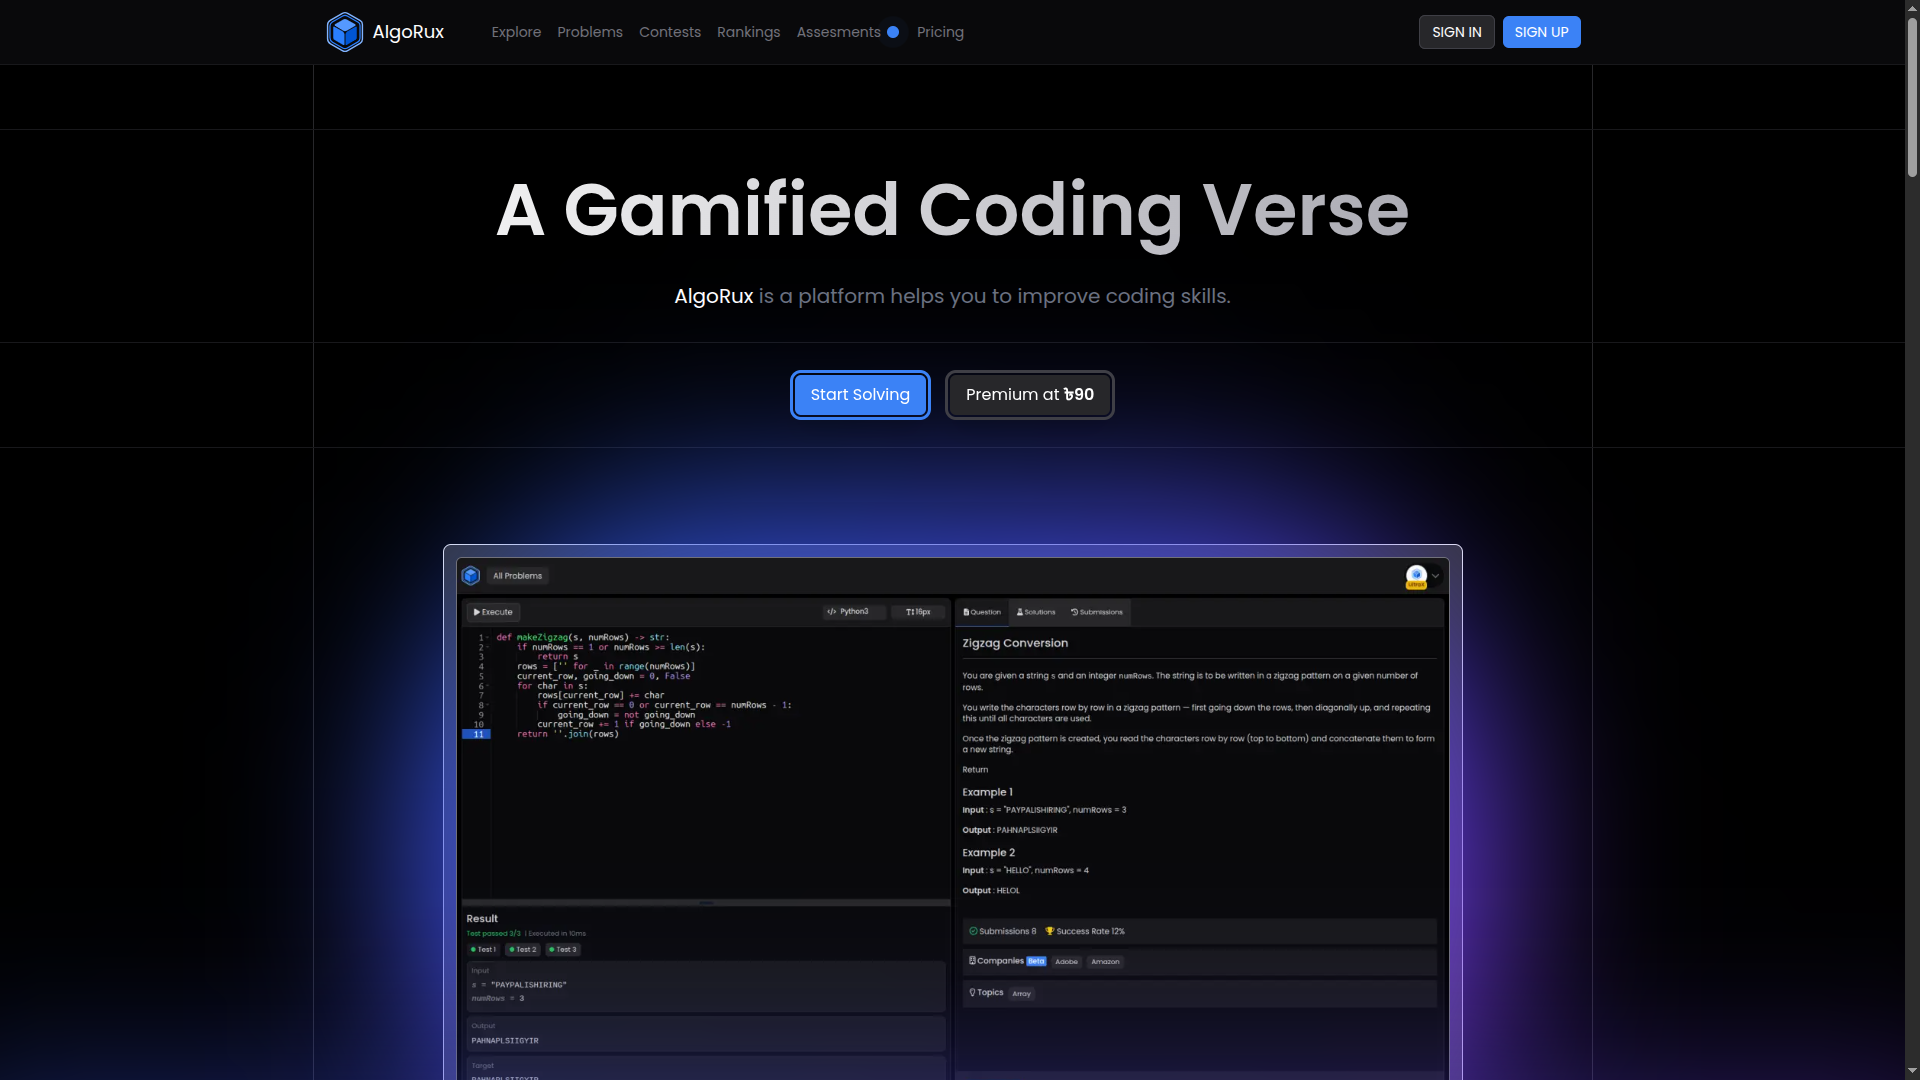
Task: Click the blue SIGN UP button
Action: pos(1541,32)
